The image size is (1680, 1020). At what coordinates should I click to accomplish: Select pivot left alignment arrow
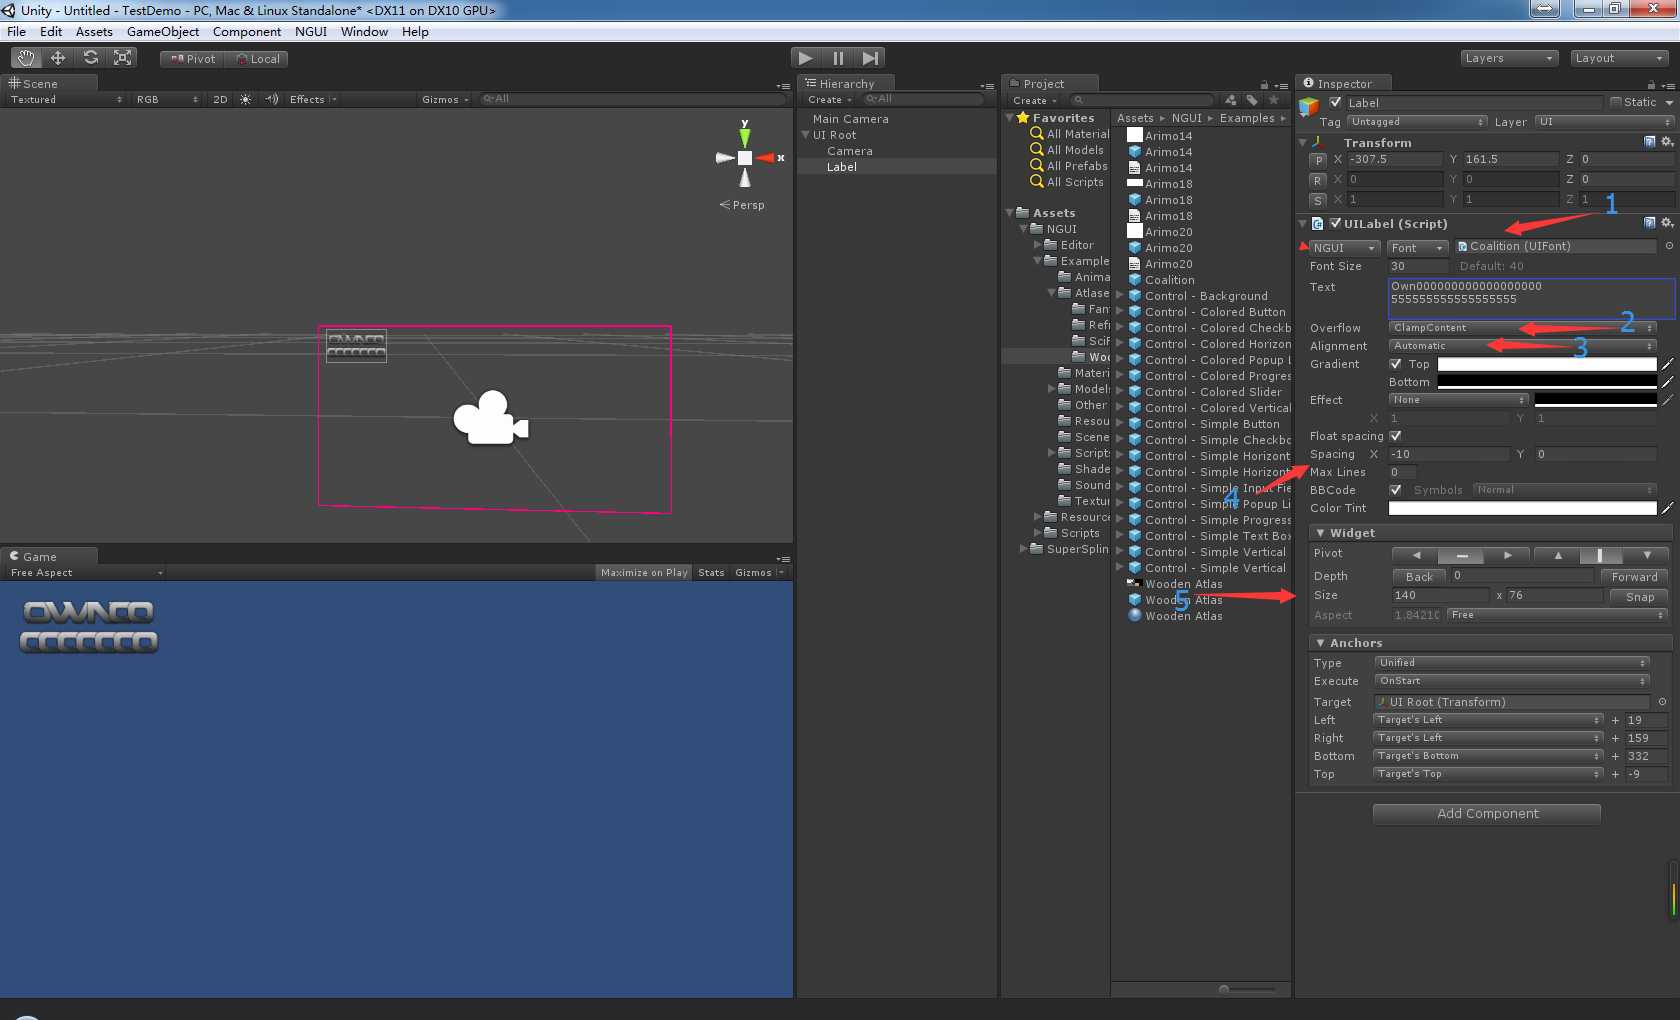1415,555
